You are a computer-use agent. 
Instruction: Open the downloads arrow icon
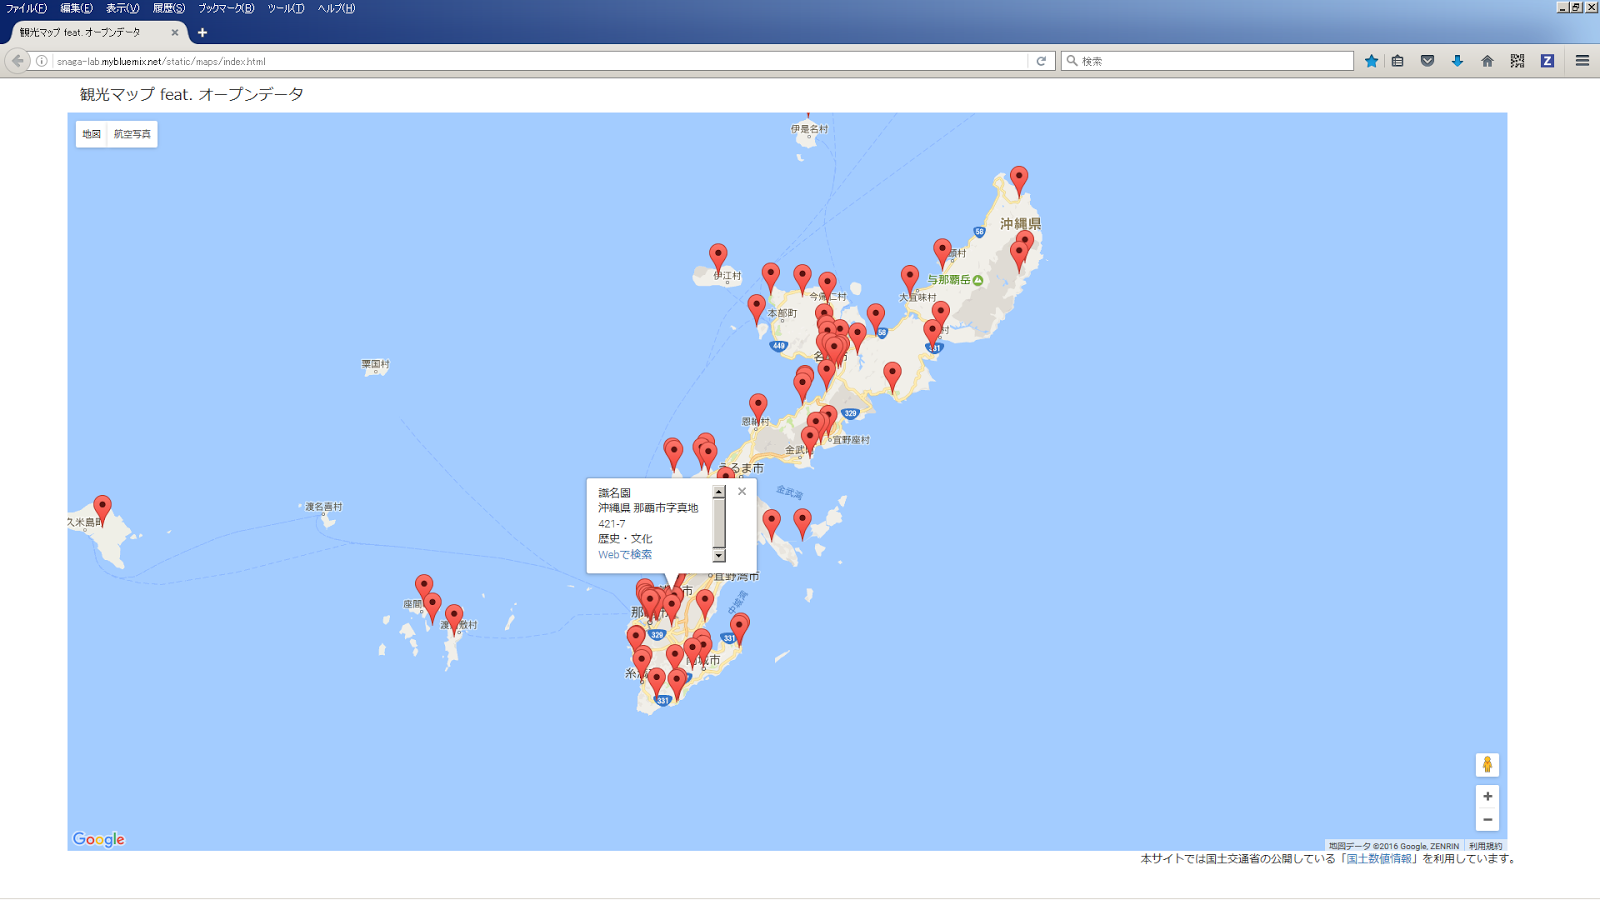click(1458, 61)
